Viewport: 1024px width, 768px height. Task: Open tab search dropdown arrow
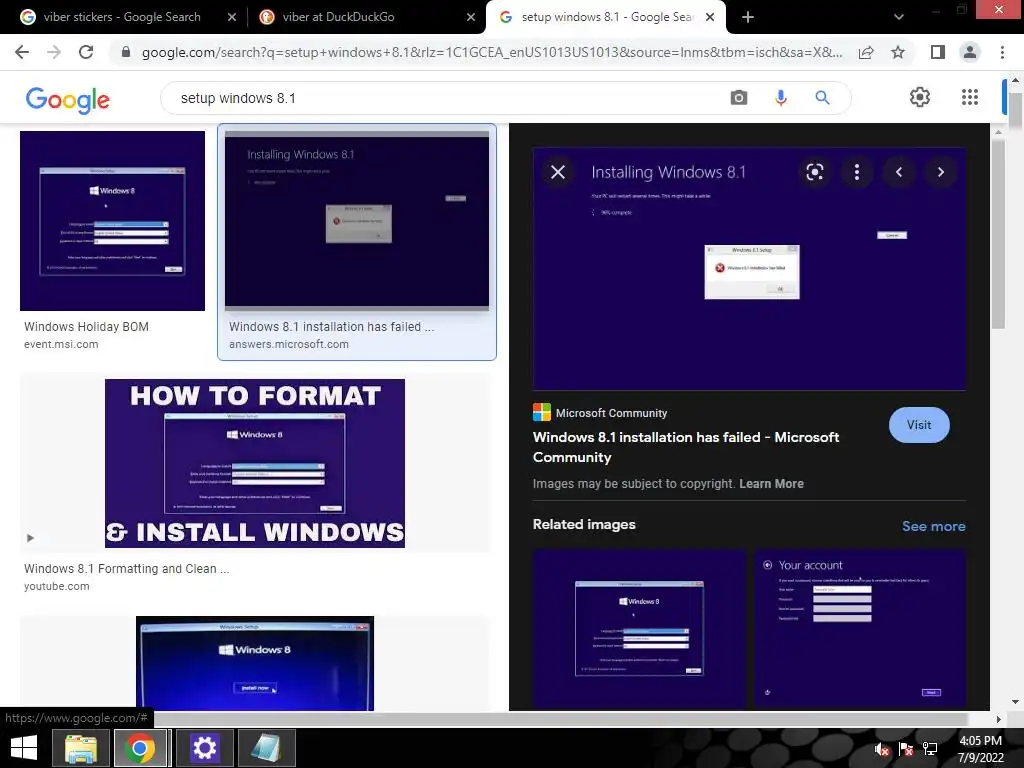point(899,17)
